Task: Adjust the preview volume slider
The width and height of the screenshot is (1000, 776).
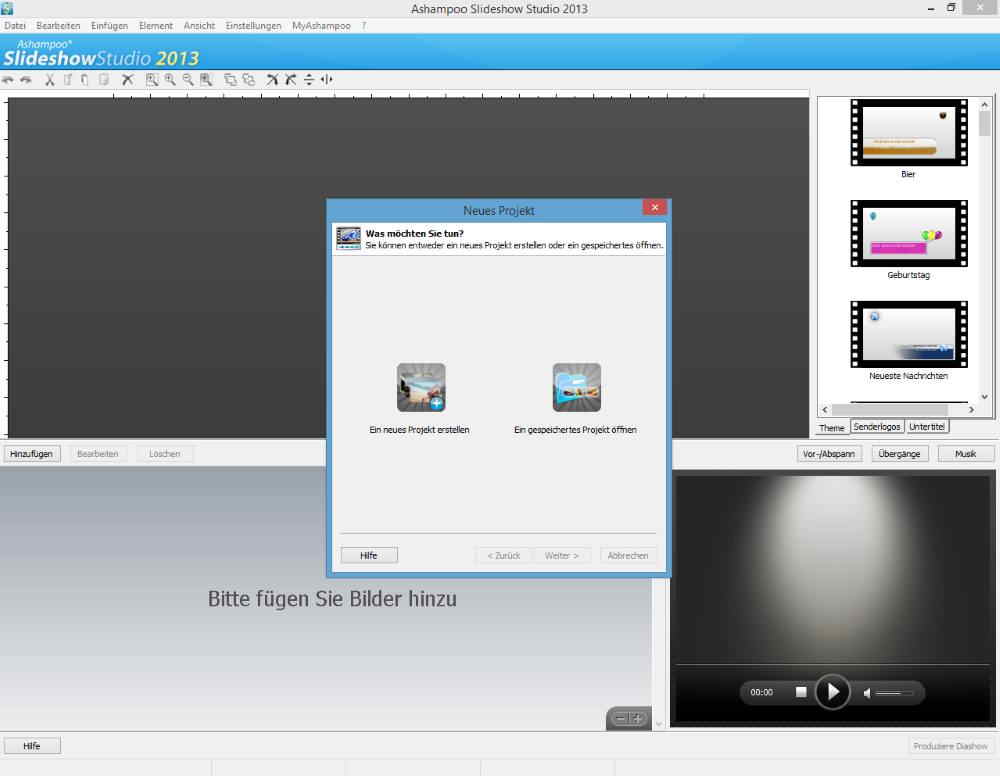Action: pyautogui.click(x=895, y=693)
